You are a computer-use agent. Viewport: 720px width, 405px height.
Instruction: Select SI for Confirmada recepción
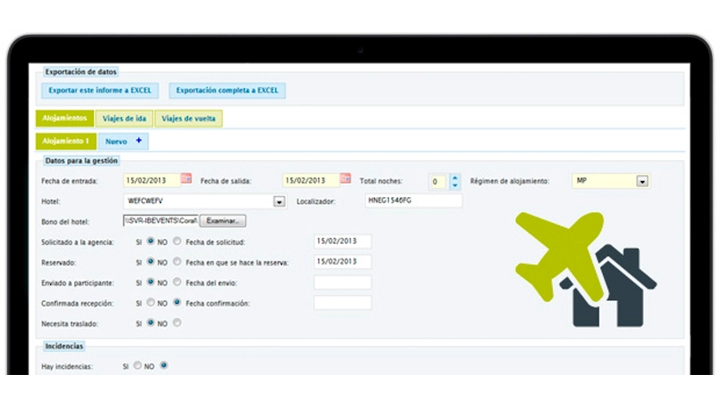click(x=151, y=303)
